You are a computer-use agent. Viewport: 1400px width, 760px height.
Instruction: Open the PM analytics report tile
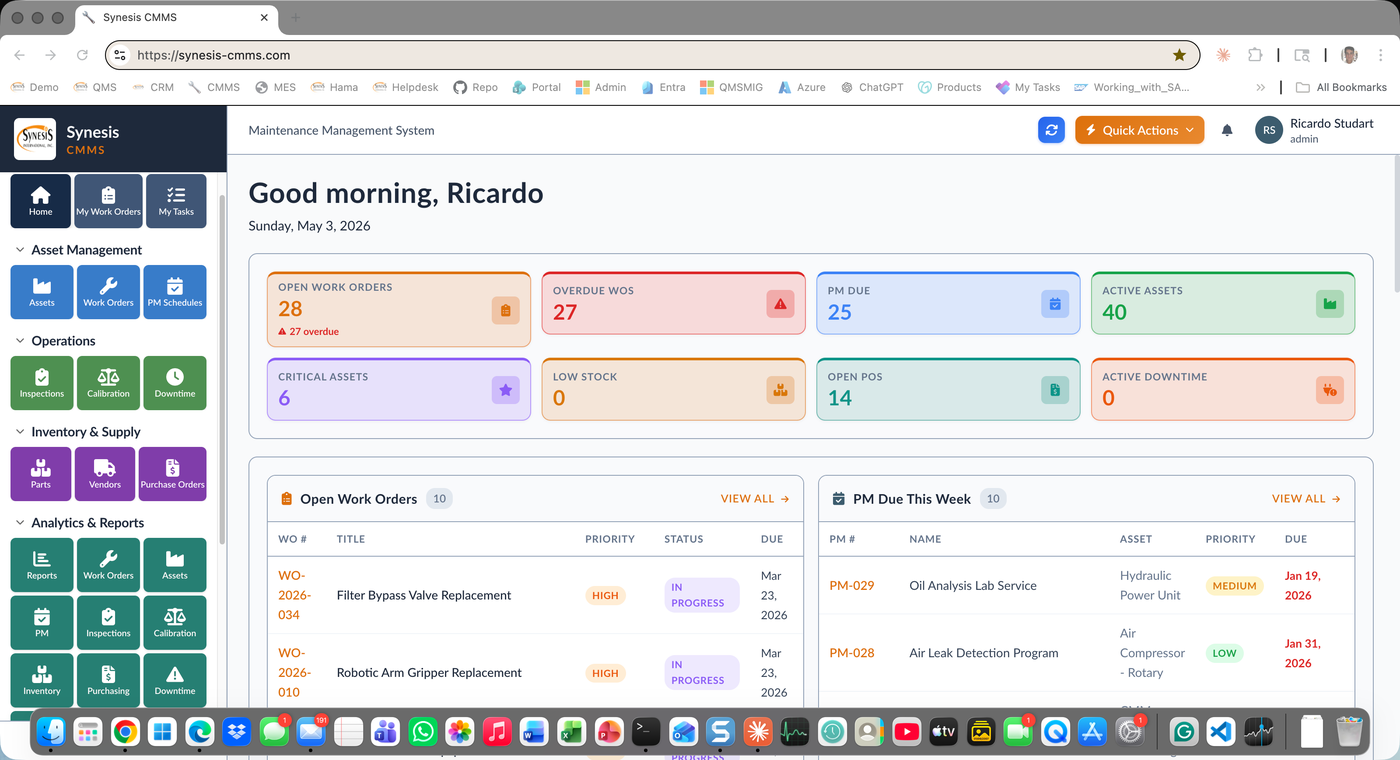pyautogui.click(x=42, y=623)
